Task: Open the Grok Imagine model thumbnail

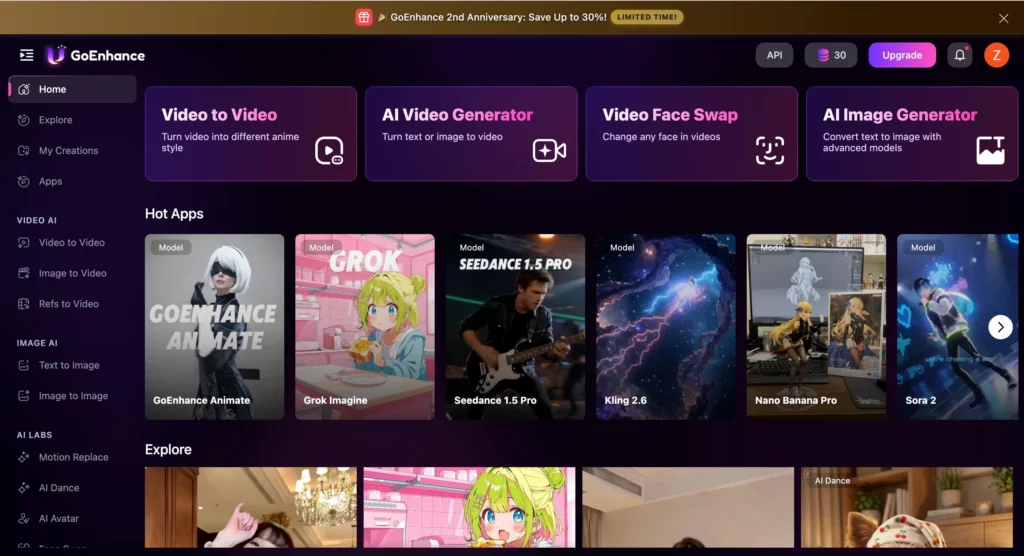Action: (x=364, y=327)
